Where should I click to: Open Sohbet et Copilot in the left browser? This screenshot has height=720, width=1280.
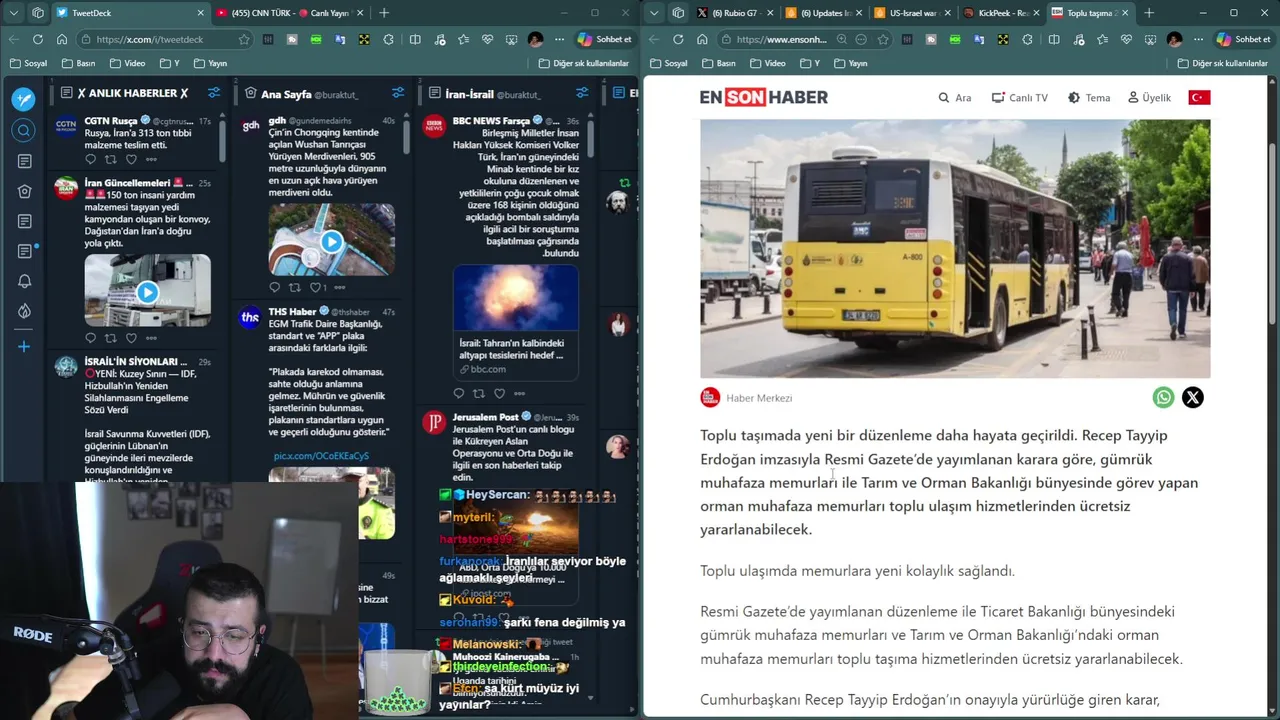pos(605,39)
